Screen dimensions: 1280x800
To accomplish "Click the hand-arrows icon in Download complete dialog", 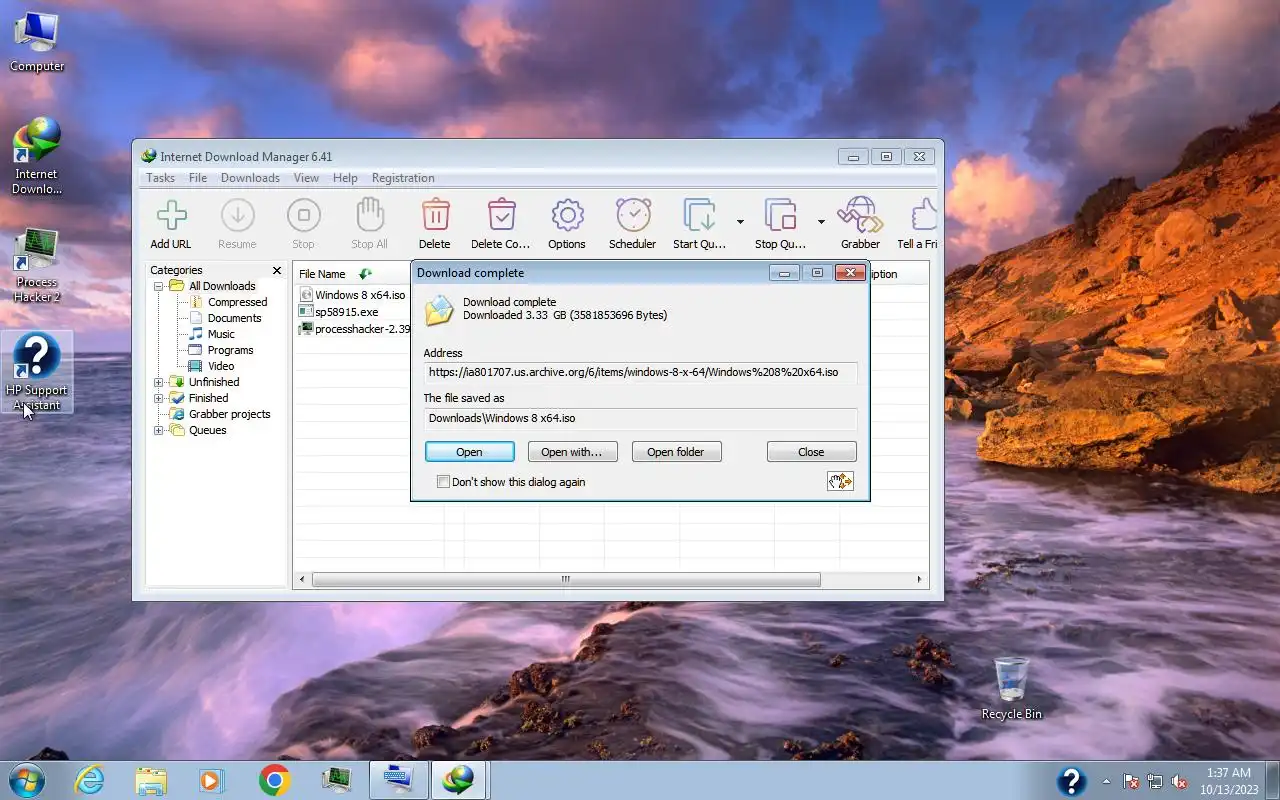I will [840, 482].
